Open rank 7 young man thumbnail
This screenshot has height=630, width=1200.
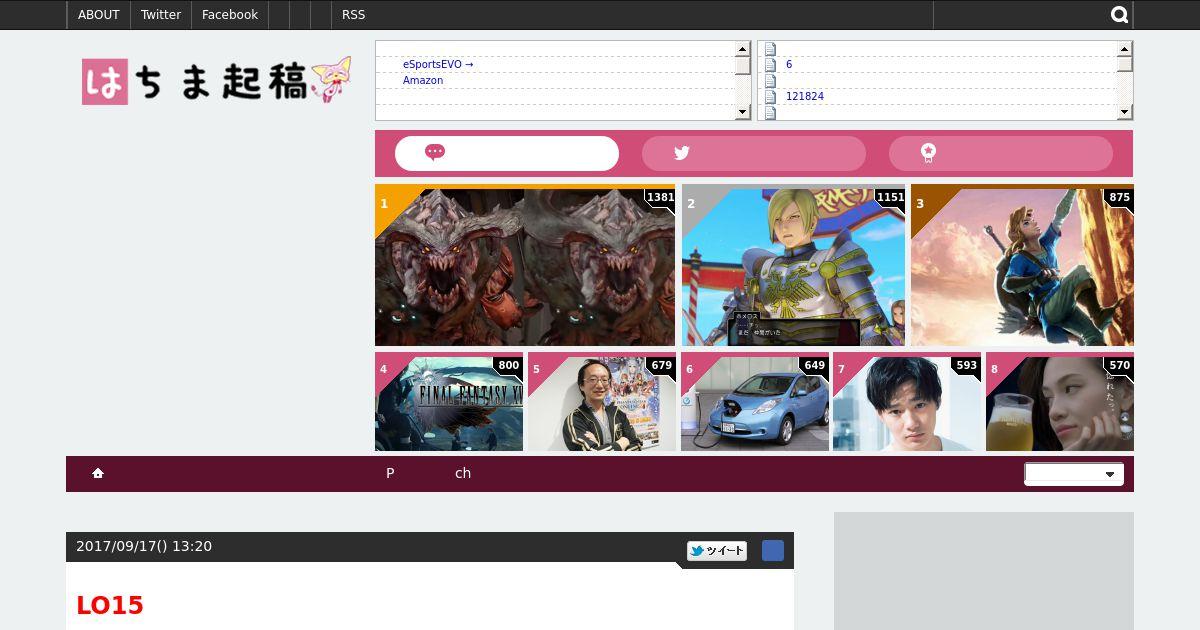(x=907, y=401)
